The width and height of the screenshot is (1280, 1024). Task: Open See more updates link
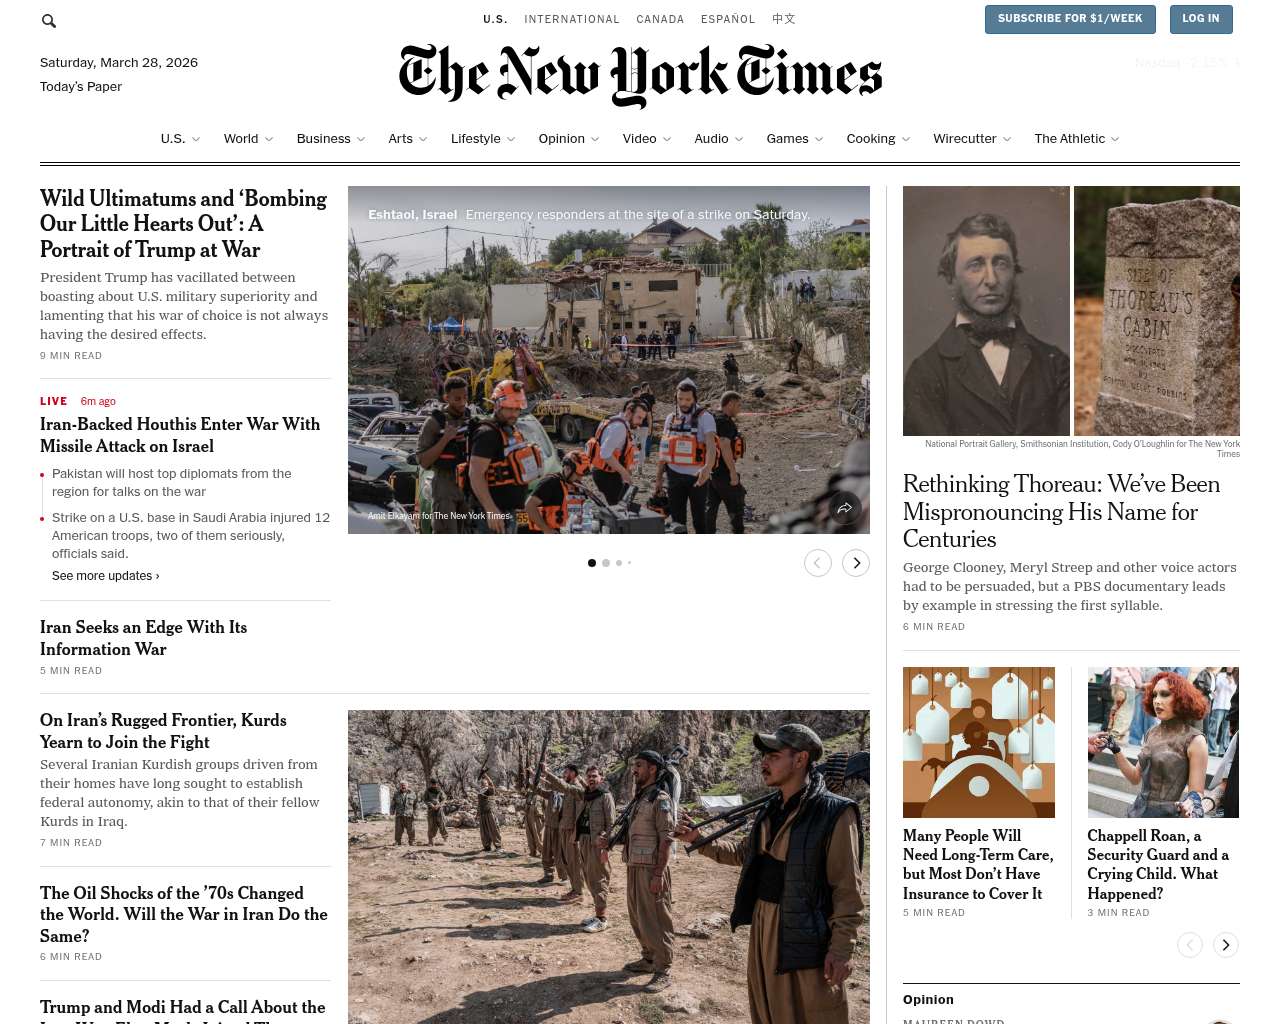106,576
